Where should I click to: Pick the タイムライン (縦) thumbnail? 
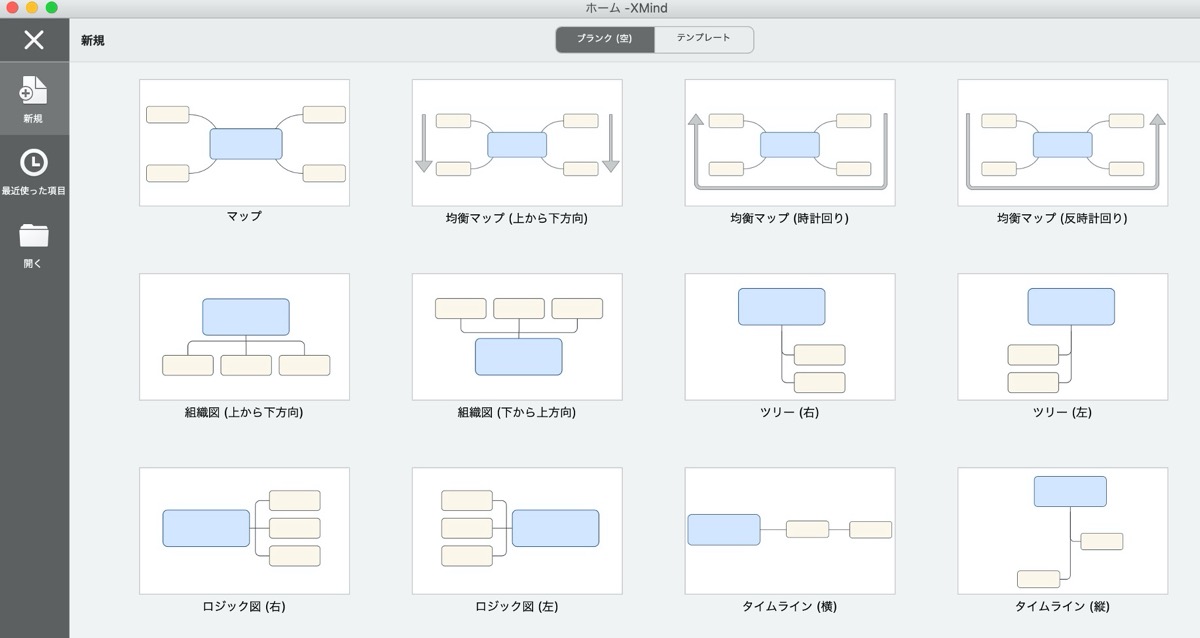[x=1063, y=531]
